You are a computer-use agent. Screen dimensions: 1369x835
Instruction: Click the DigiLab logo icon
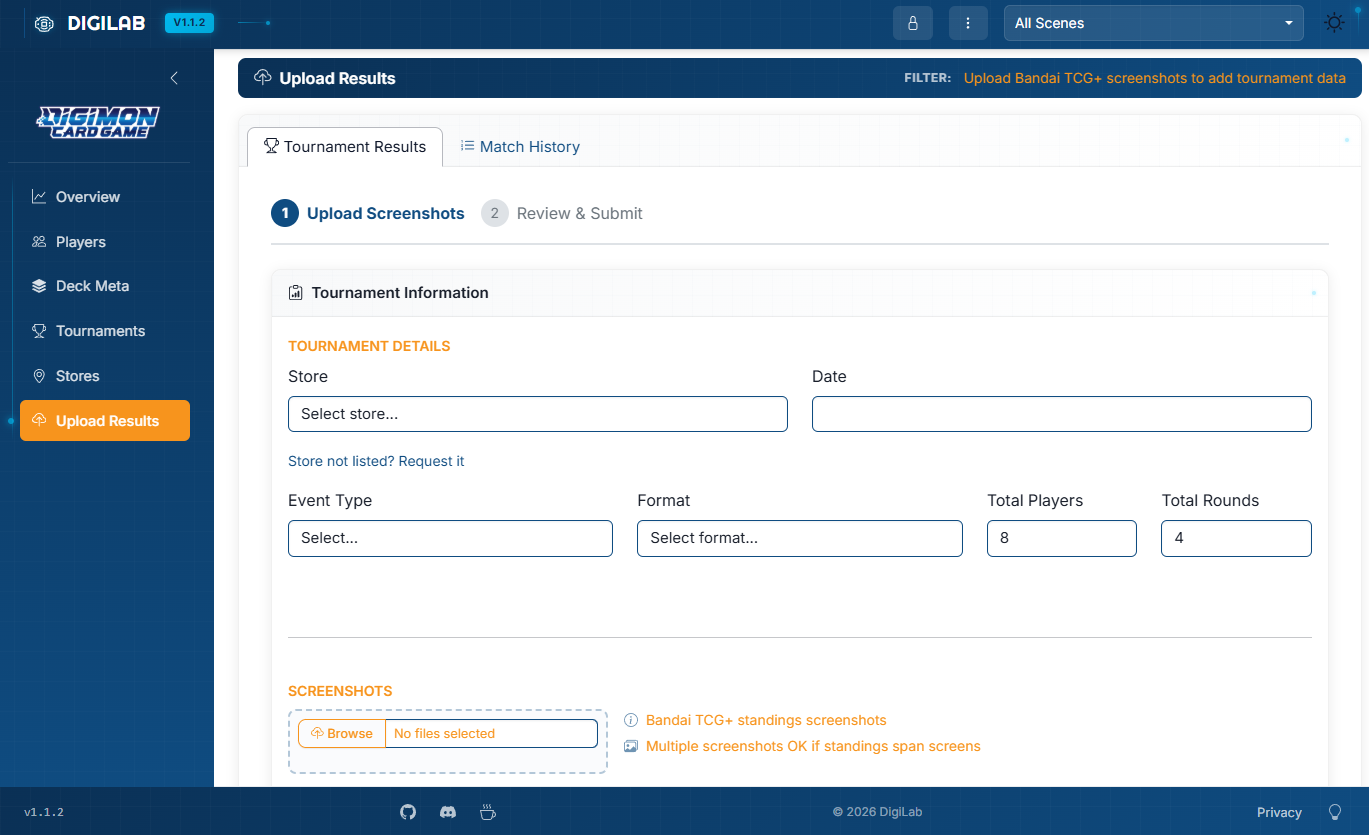tap(44, 24)
